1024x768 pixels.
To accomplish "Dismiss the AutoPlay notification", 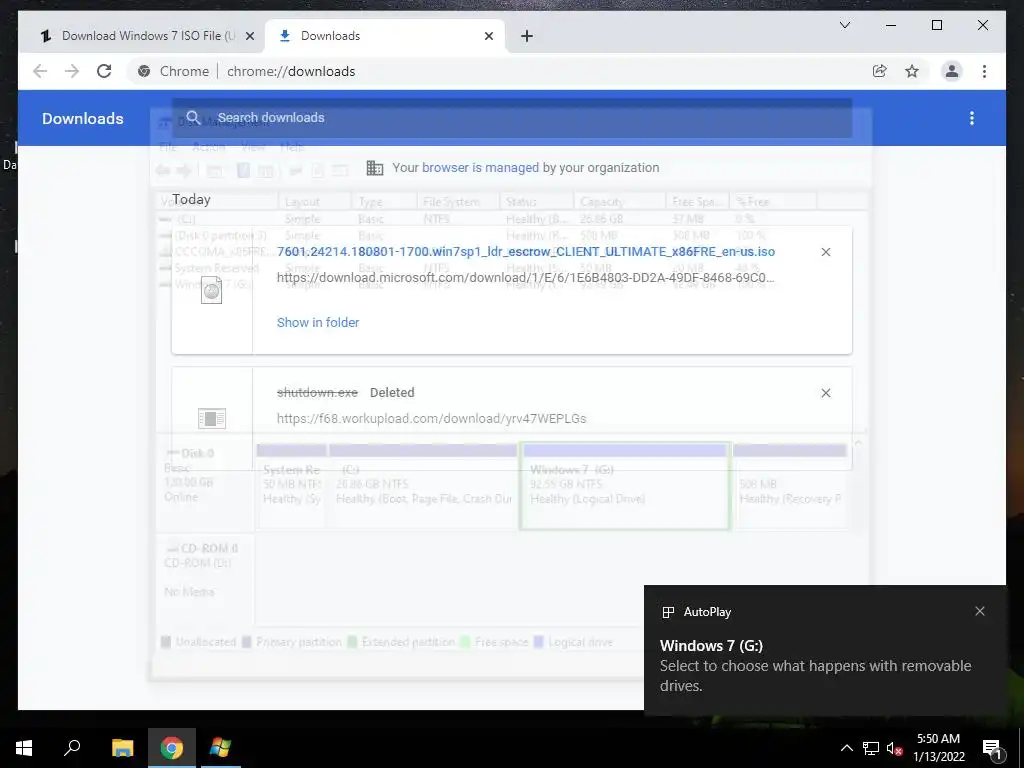I will point(980,611).
